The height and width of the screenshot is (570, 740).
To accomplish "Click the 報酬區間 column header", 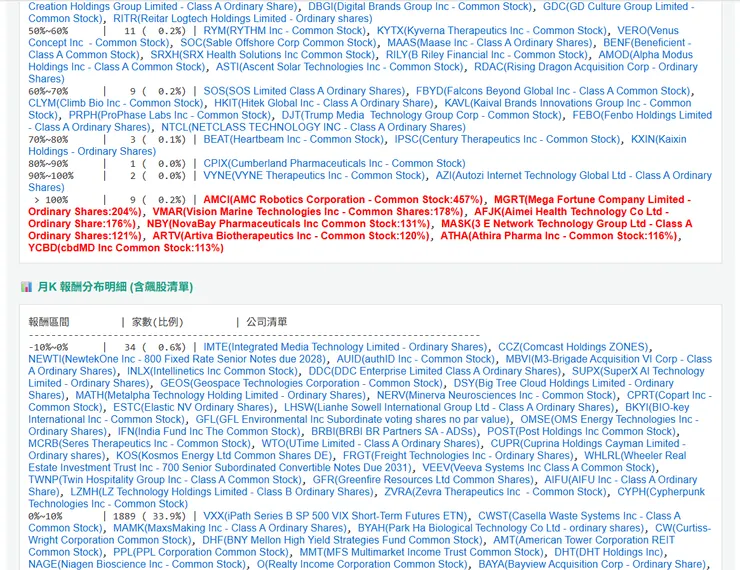I will tap(49, 322).
